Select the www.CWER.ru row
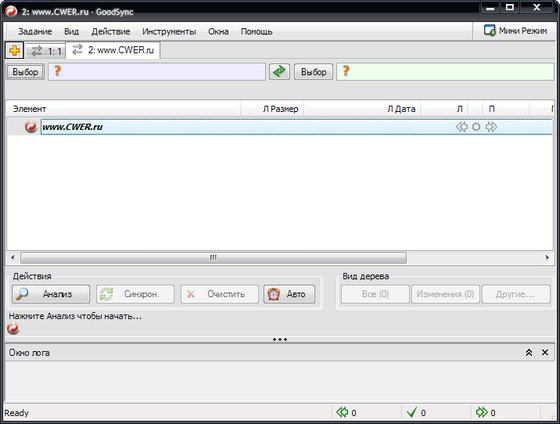 click(296, 127)
